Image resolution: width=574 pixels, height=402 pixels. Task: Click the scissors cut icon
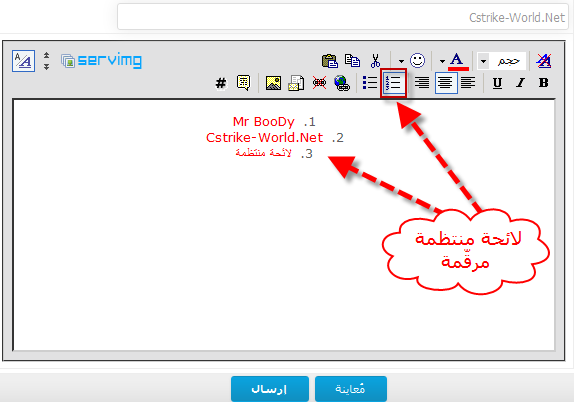[x=375, y=61]
